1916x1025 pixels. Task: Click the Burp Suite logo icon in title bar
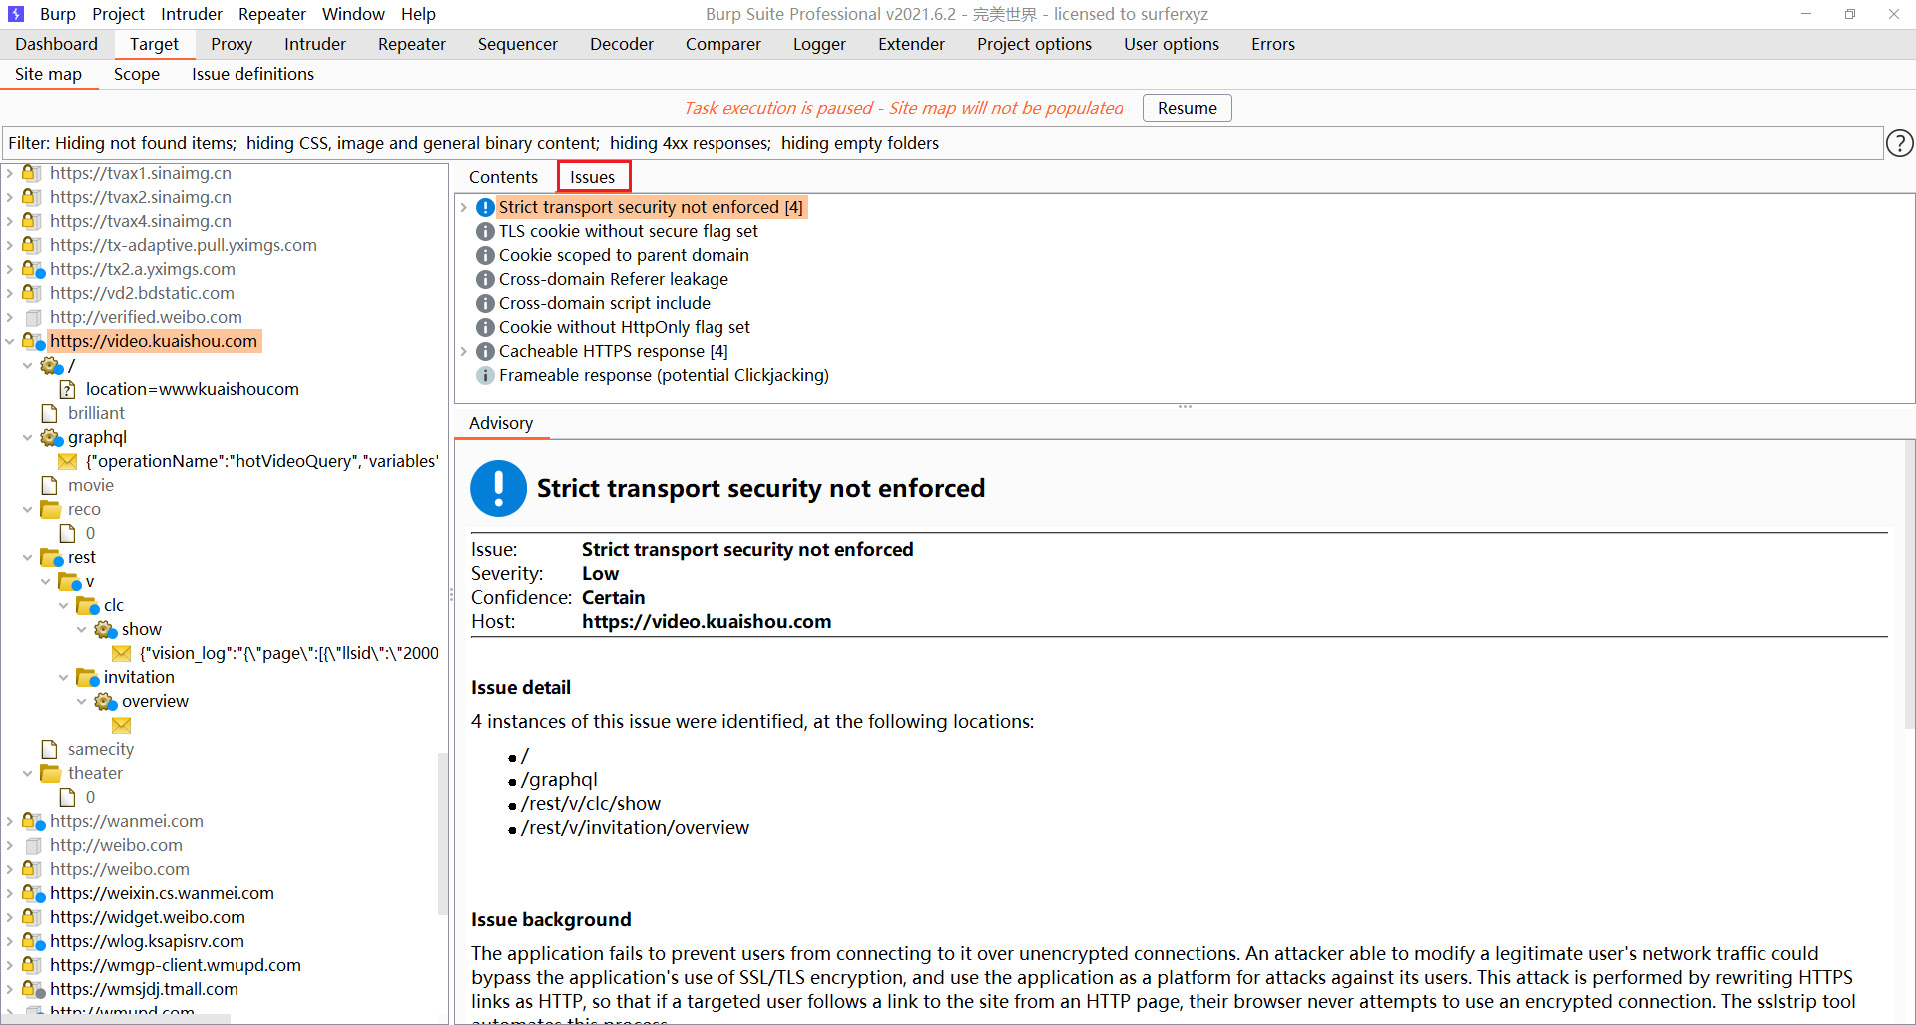click(x=16, y=14)
